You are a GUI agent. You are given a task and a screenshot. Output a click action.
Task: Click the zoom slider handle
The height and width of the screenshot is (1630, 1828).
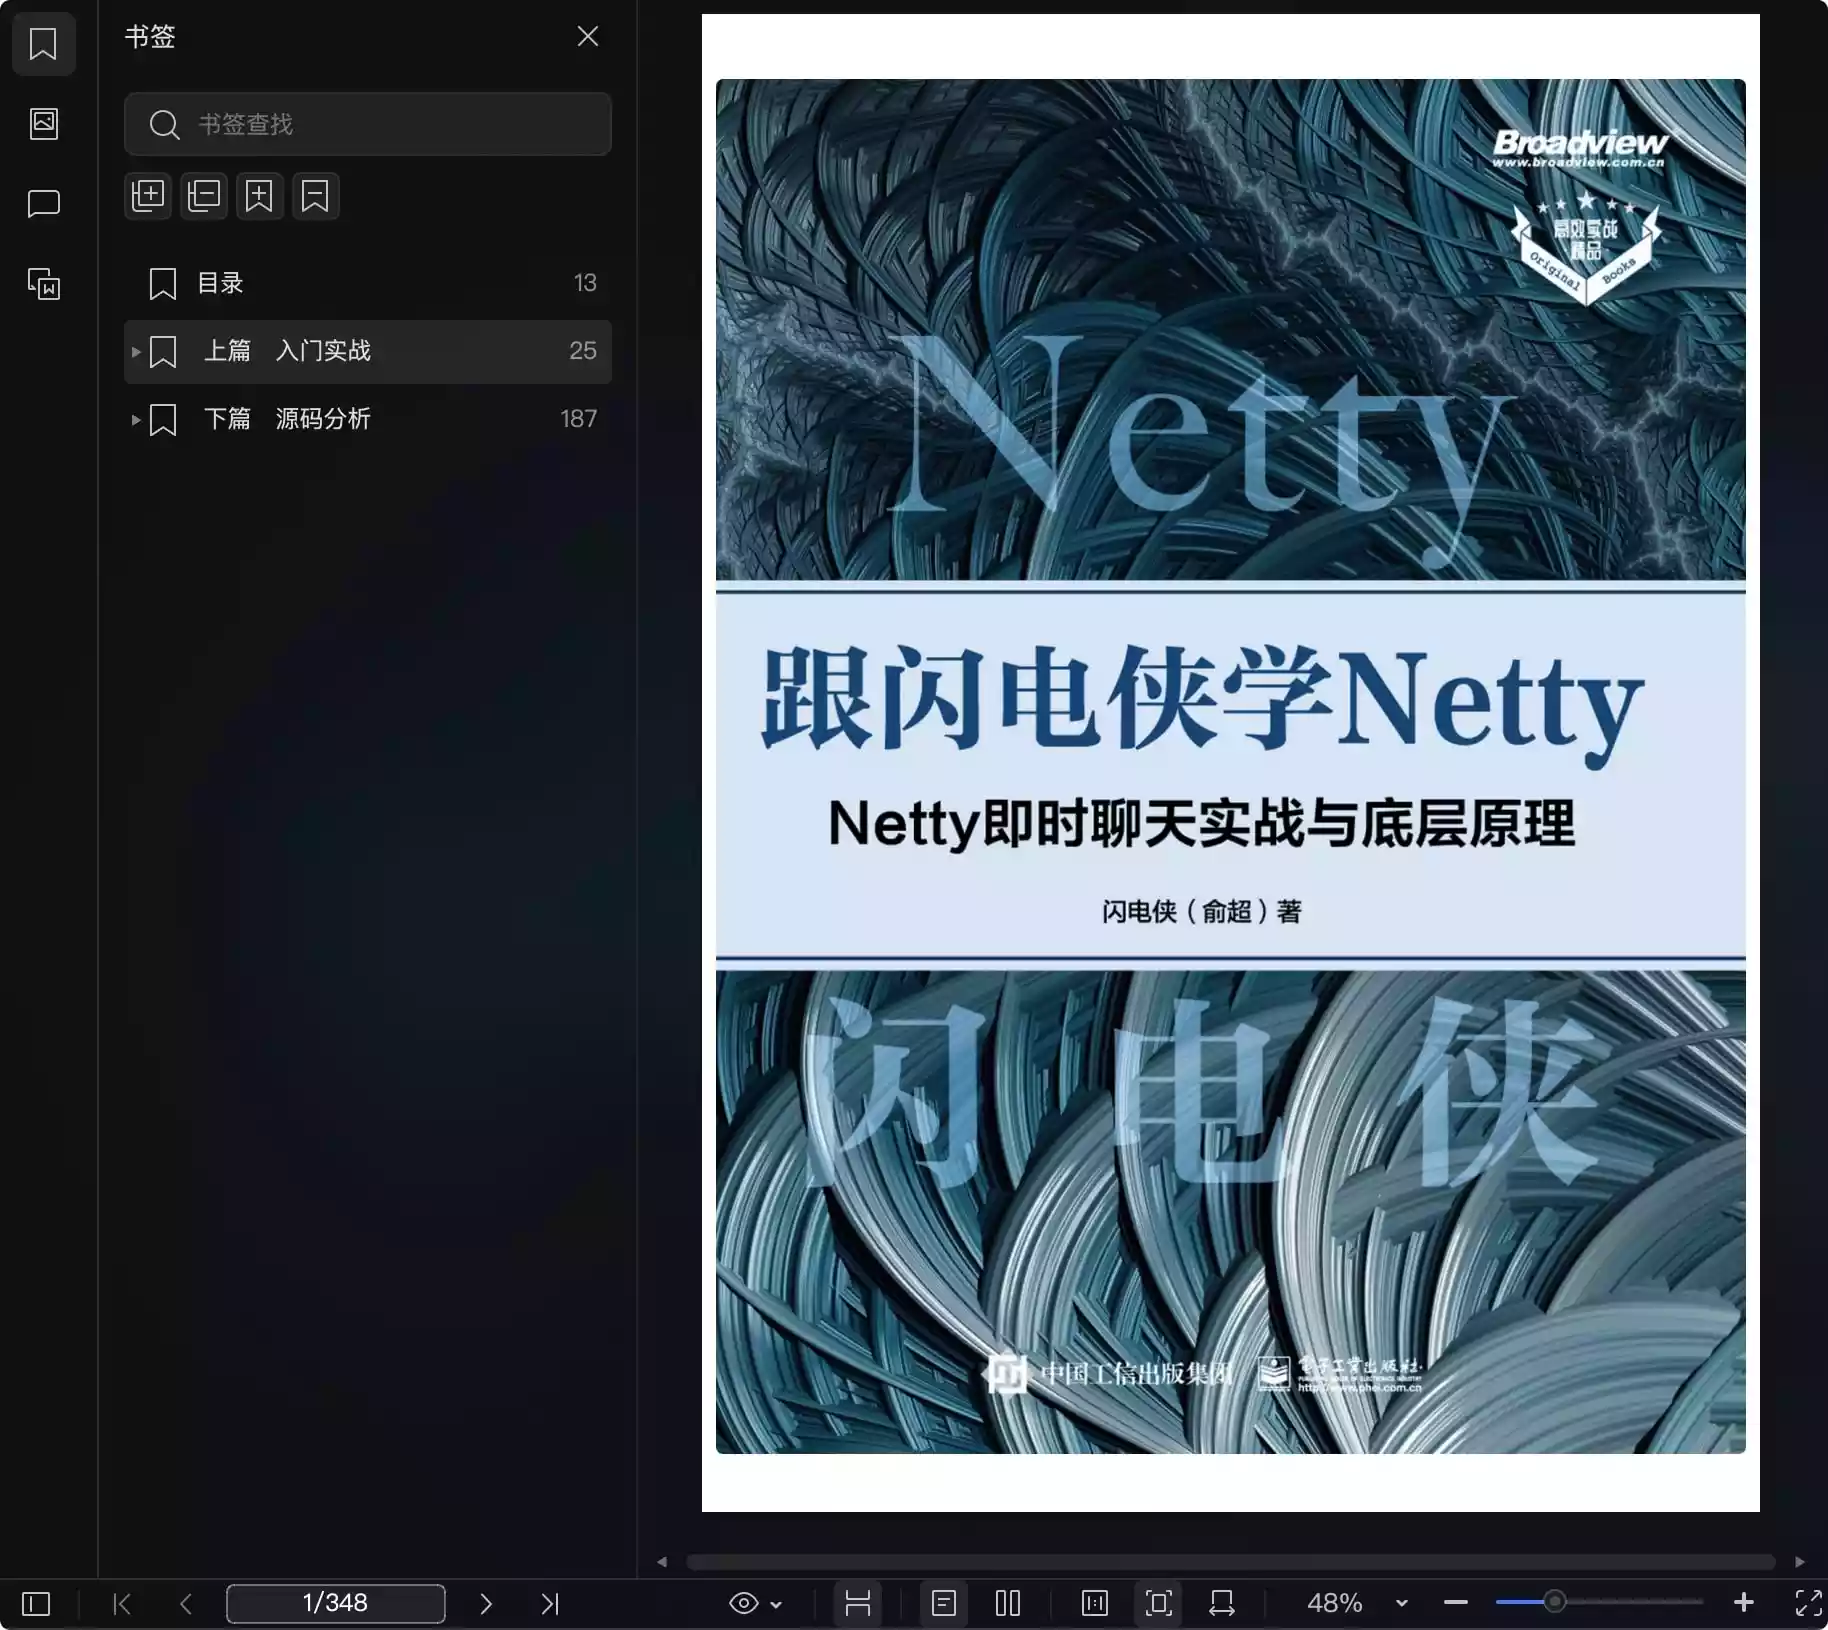click(1554, 1602)
